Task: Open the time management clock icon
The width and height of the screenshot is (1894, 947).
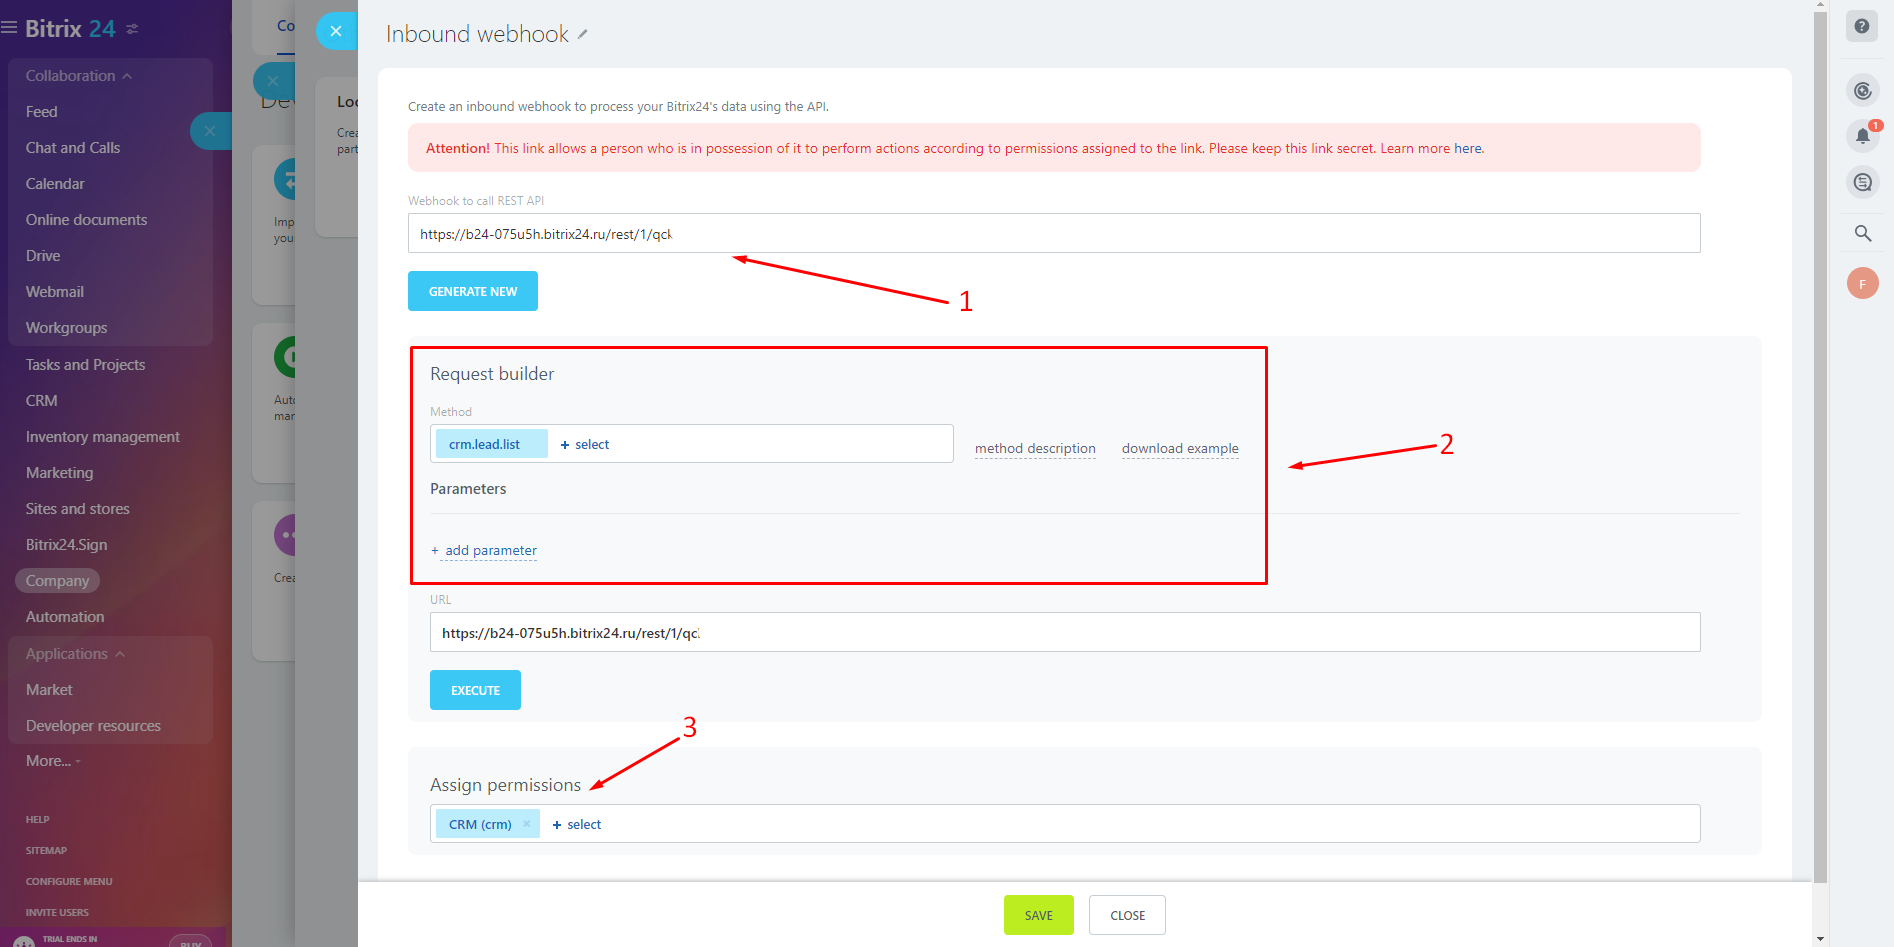Action: (x=1861, y=89)
